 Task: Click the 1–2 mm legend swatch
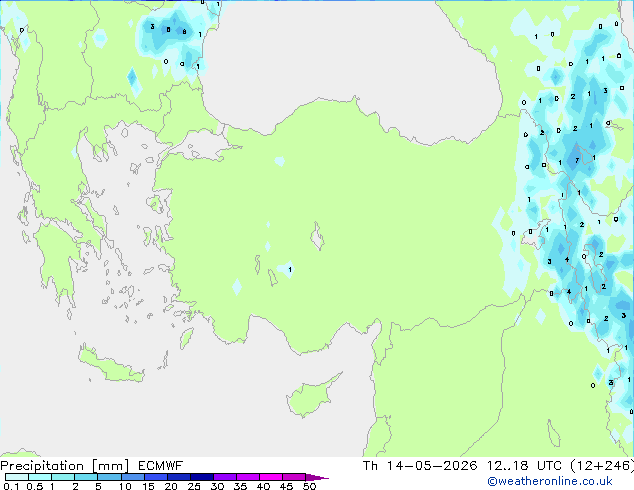63,477
